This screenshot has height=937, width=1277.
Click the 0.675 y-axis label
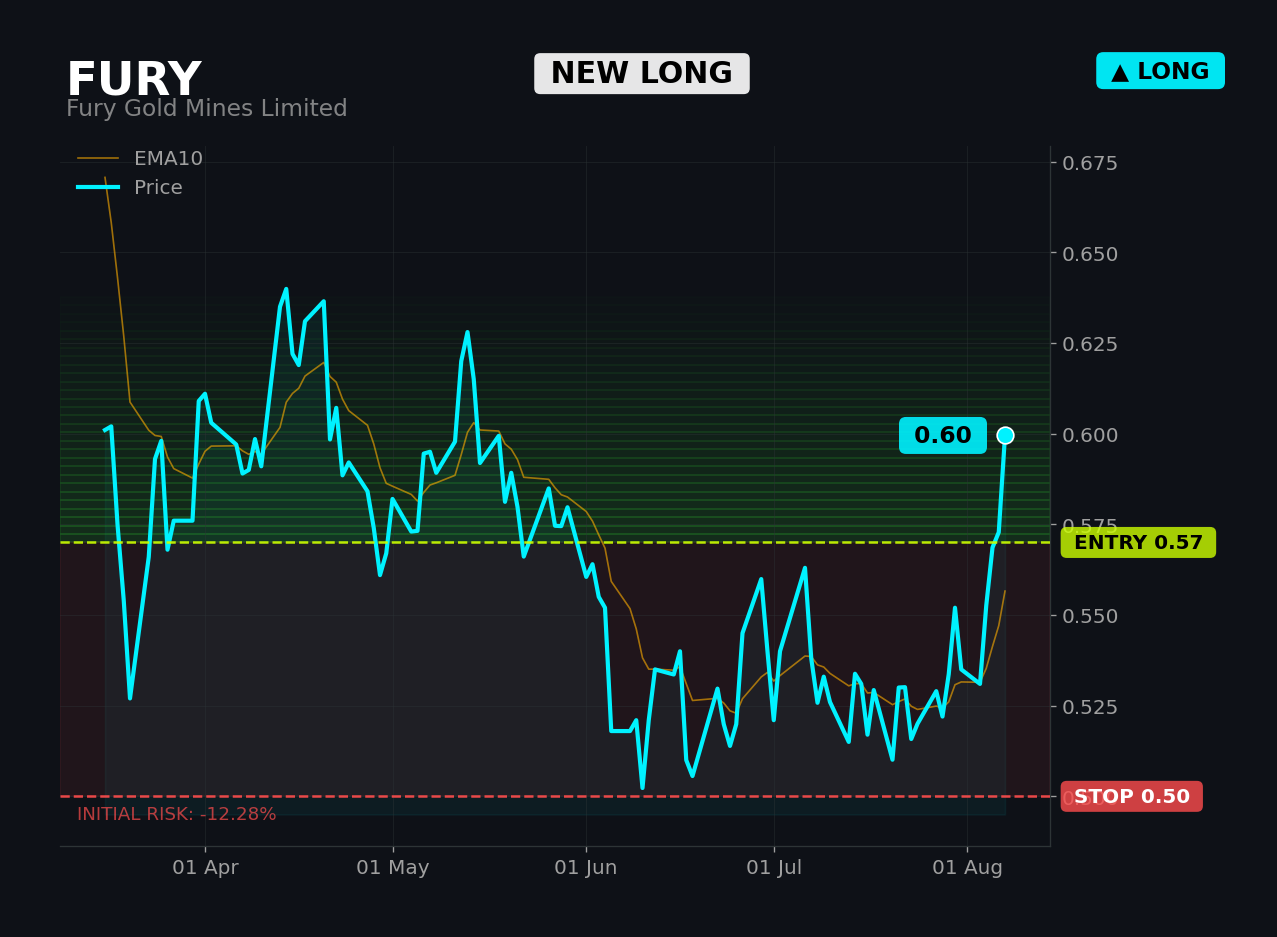coord(1090,163)
